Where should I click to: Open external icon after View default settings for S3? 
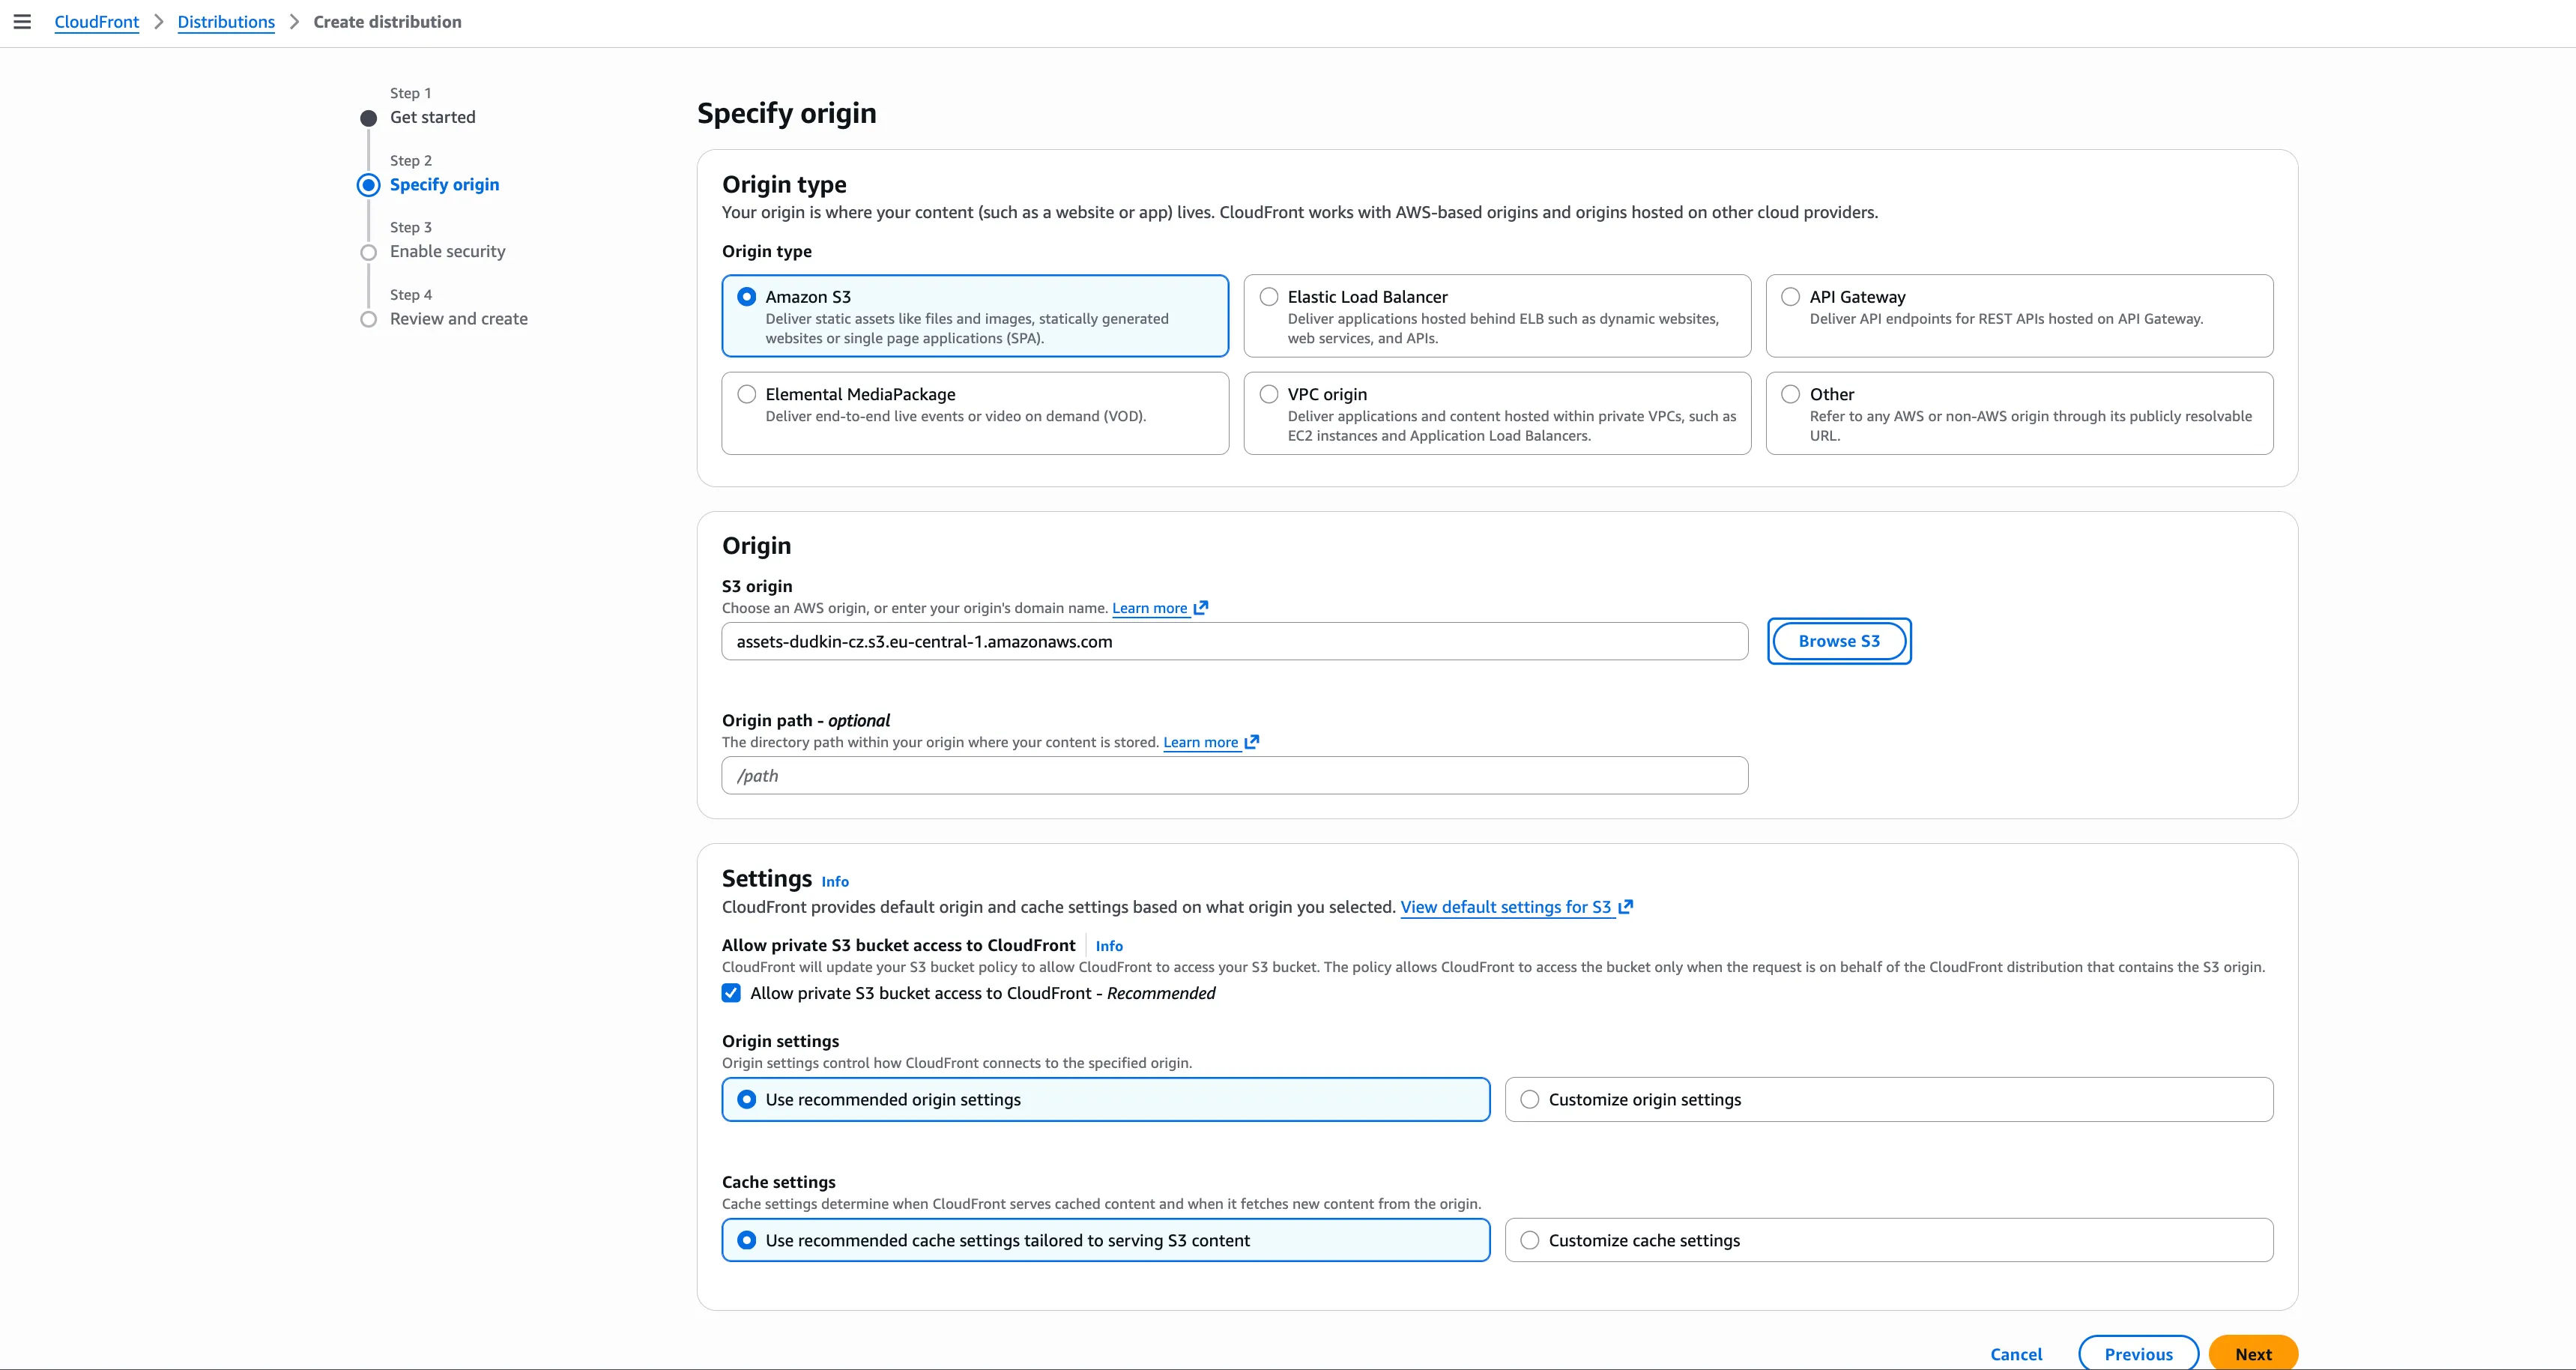point(1626,907)
